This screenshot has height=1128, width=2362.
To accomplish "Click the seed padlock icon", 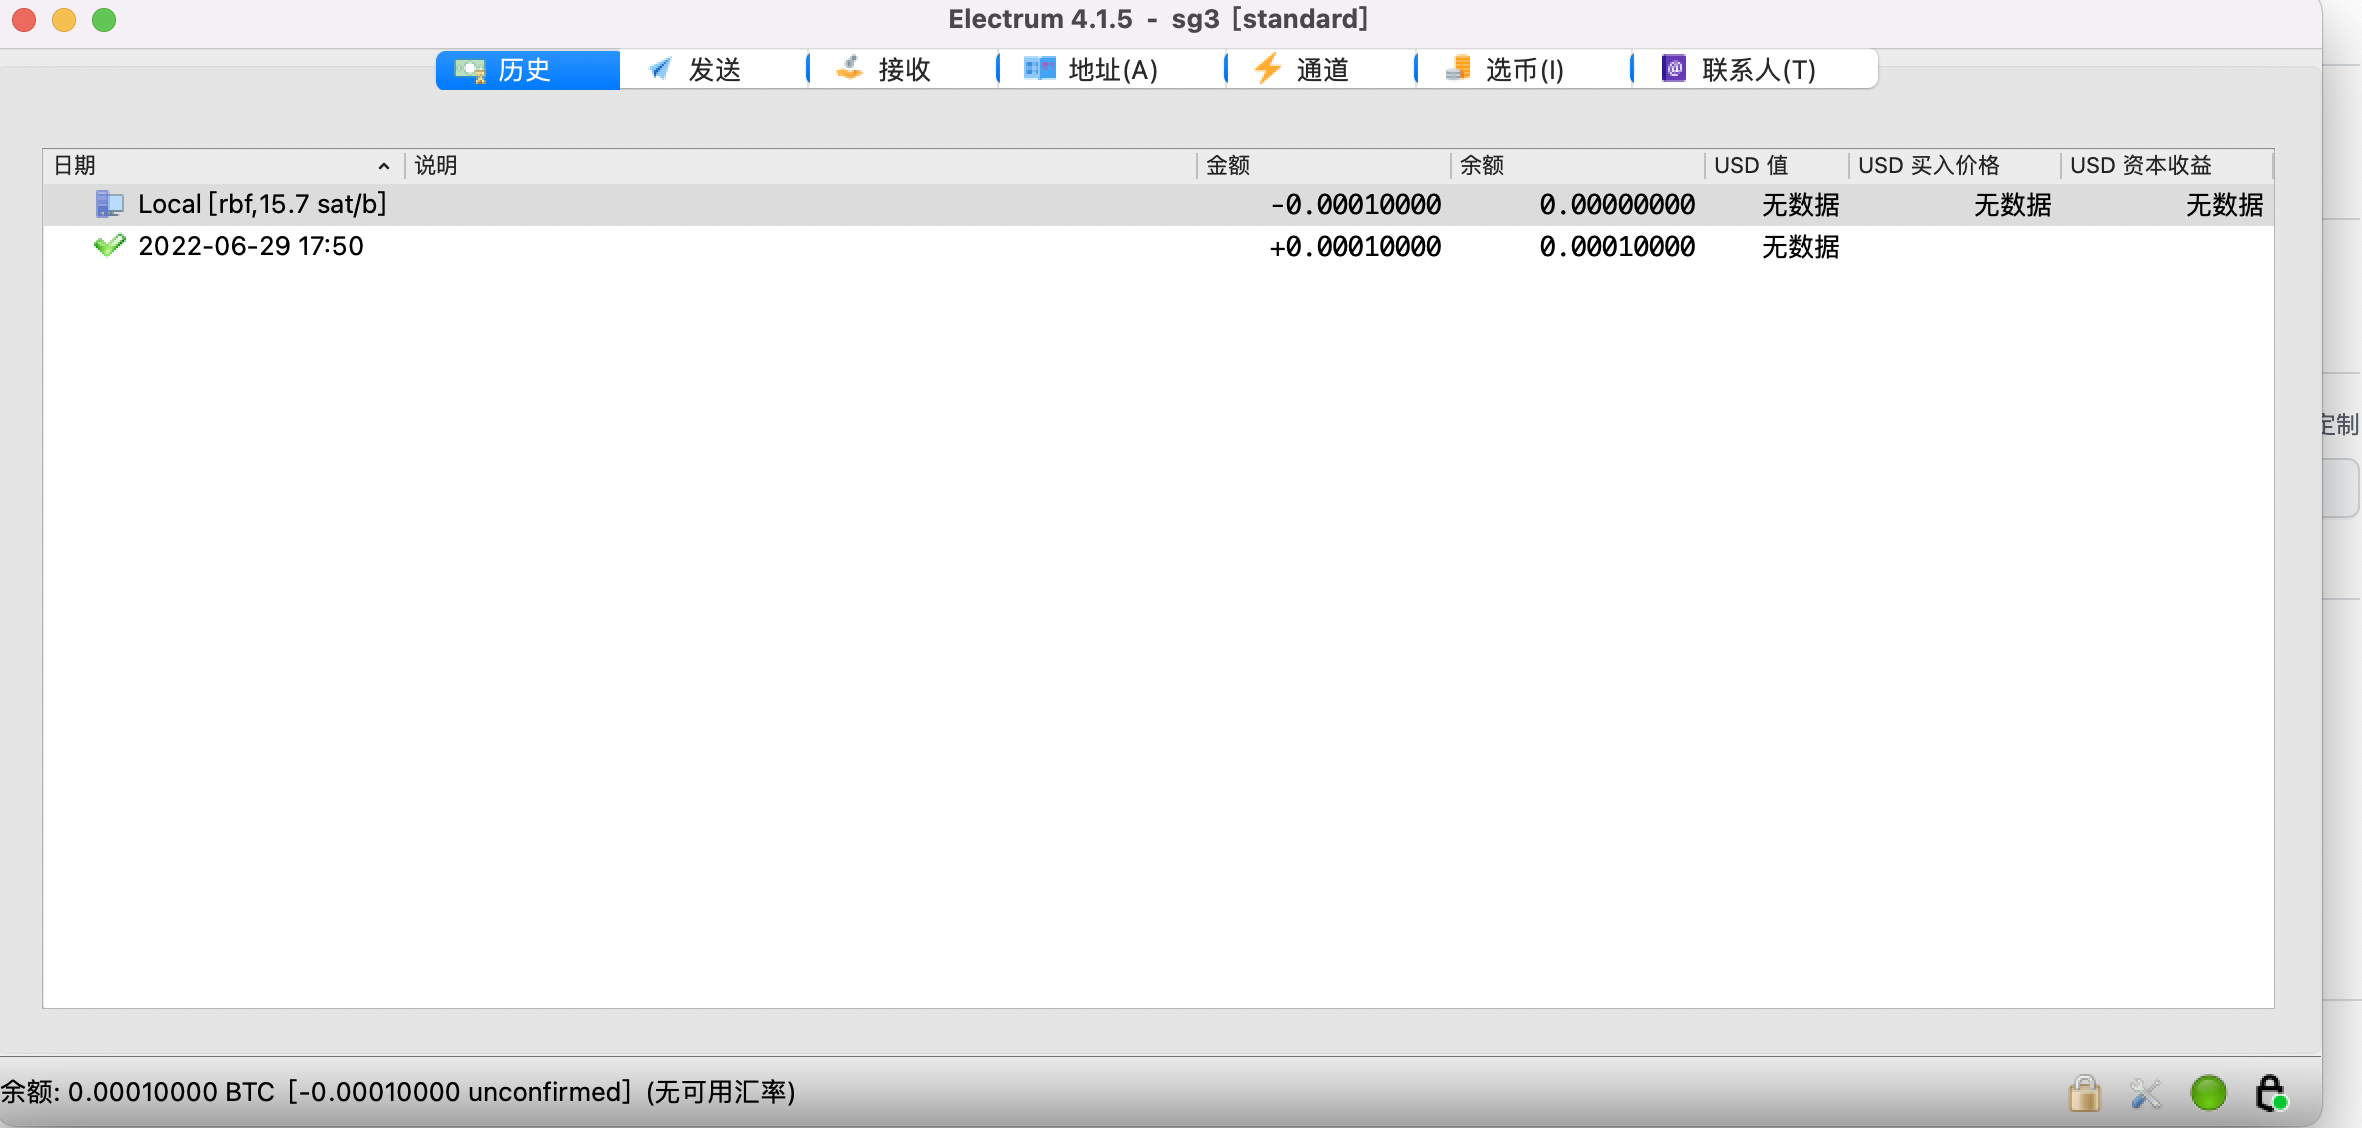I will [x=2270, y=1093].
